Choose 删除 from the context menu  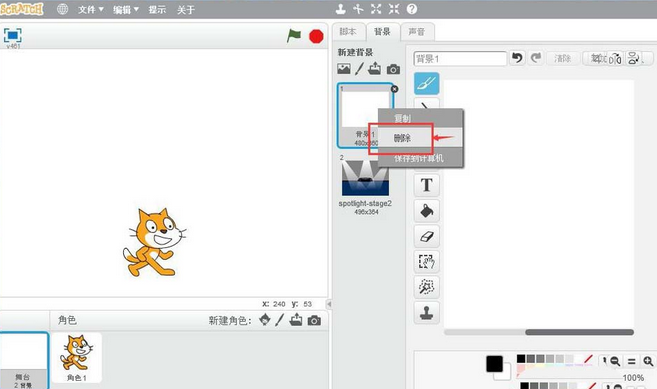(x=421, y=138)
